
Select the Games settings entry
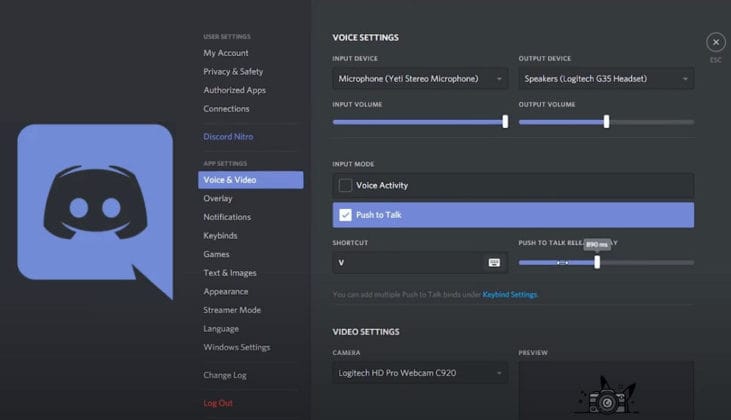(216, 255)
